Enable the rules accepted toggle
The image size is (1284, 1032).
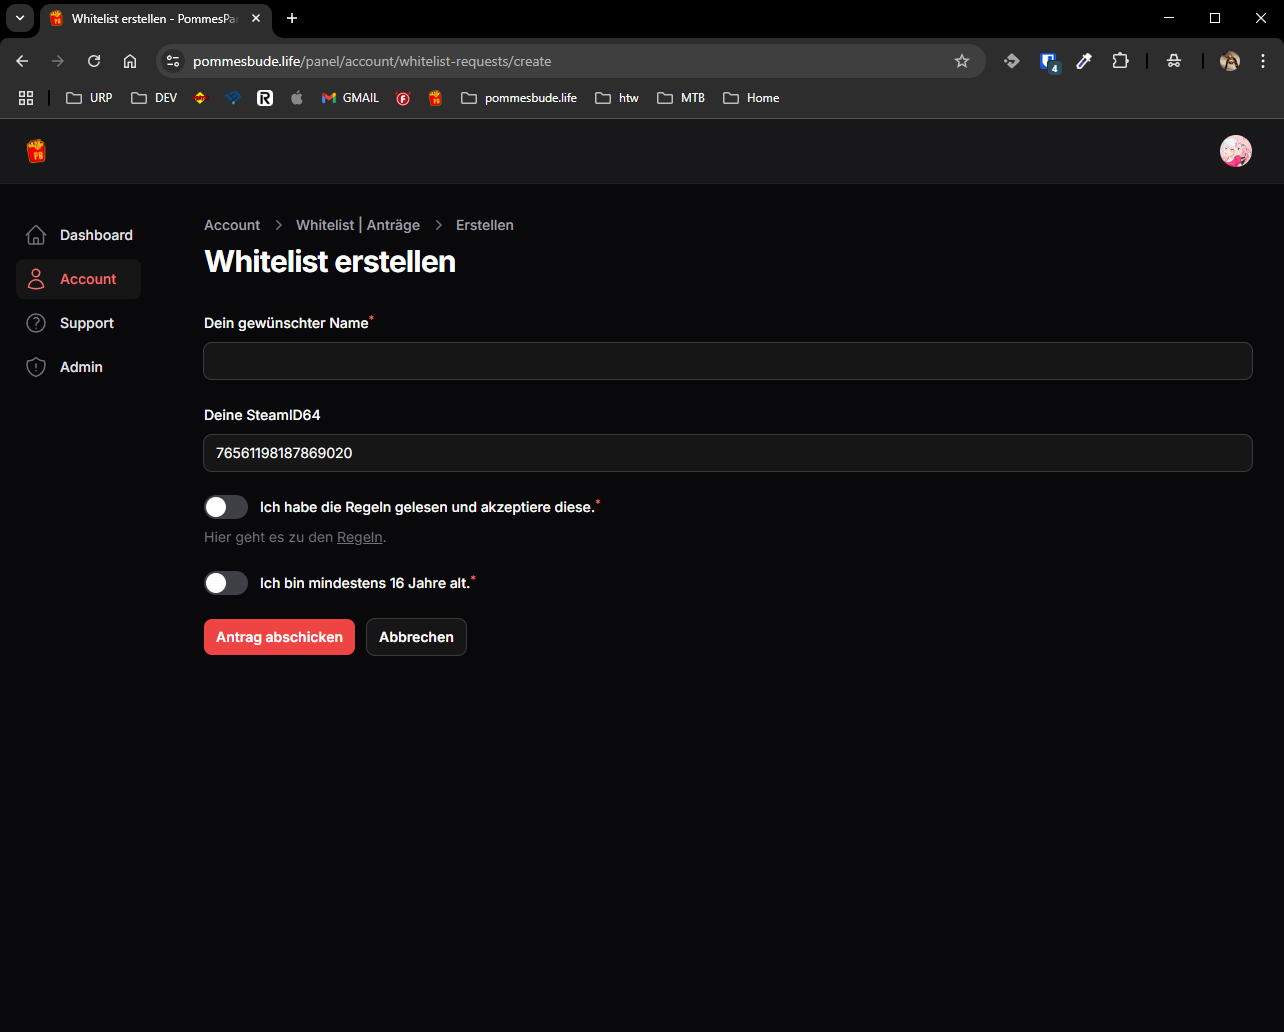point(226,507)
